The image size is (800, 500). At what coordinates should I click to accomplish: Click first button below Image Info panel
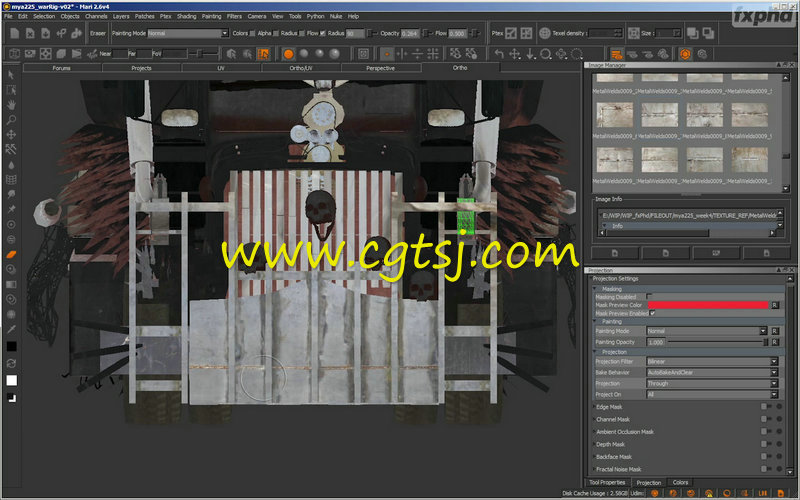[615, 253]
